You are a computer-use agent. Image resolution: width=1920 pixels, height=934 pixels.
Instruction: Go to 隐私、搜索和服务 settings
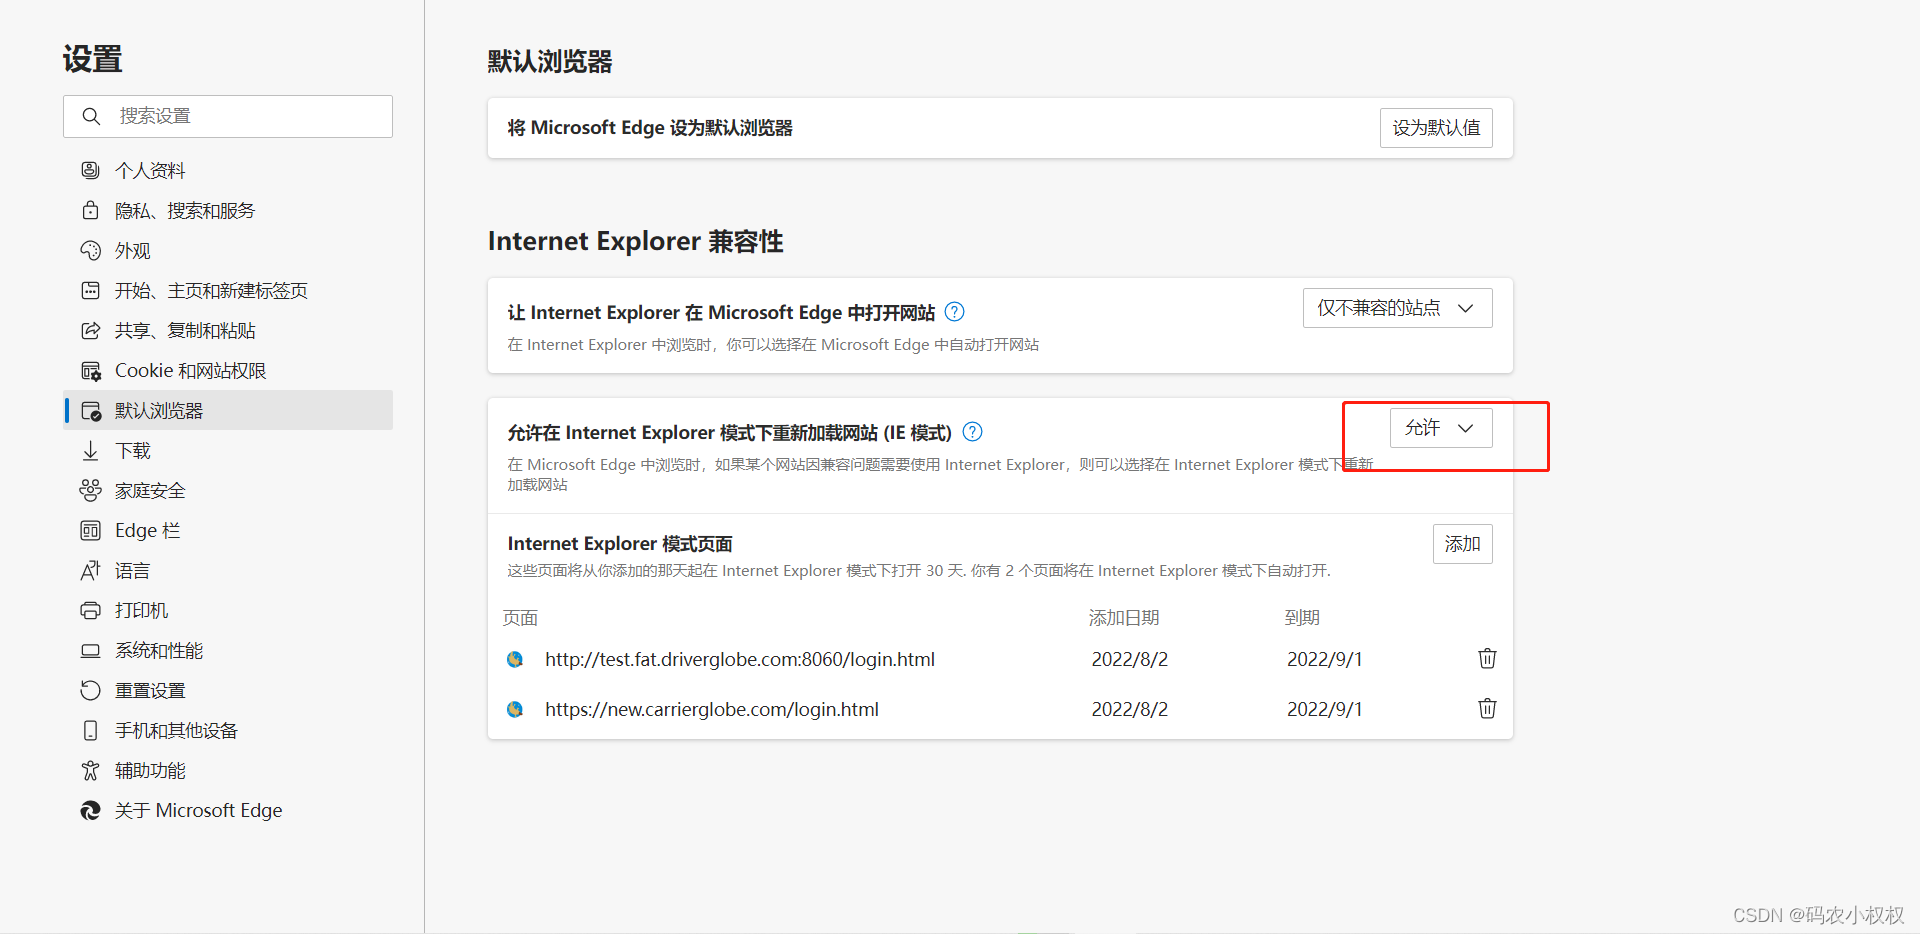tap(228, 210)
